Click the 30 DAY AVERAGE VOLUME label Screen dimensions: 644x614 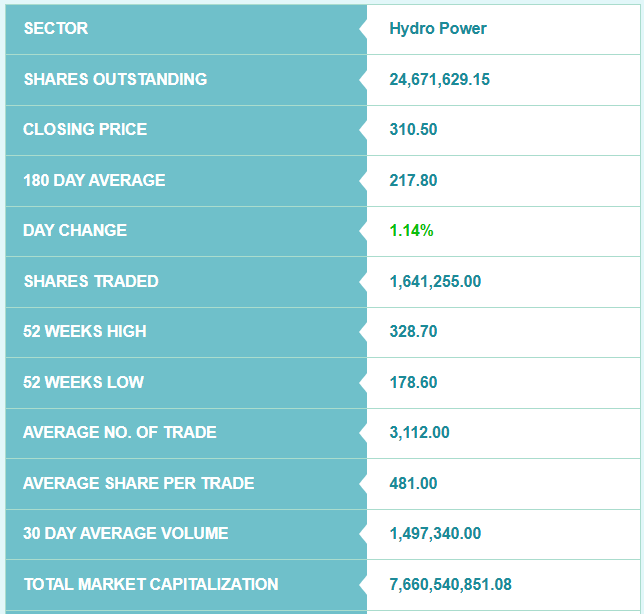click(126, 534)
